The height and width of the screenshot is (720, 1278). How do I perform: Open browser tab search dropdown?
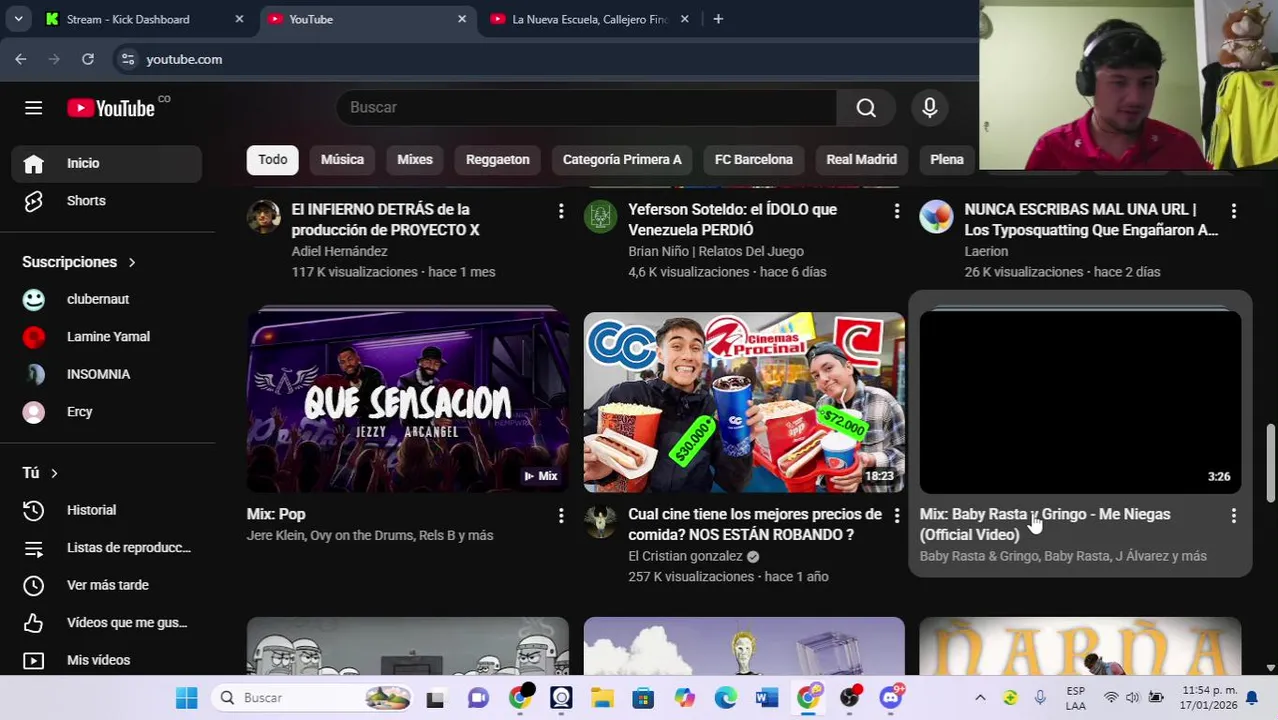18,19
